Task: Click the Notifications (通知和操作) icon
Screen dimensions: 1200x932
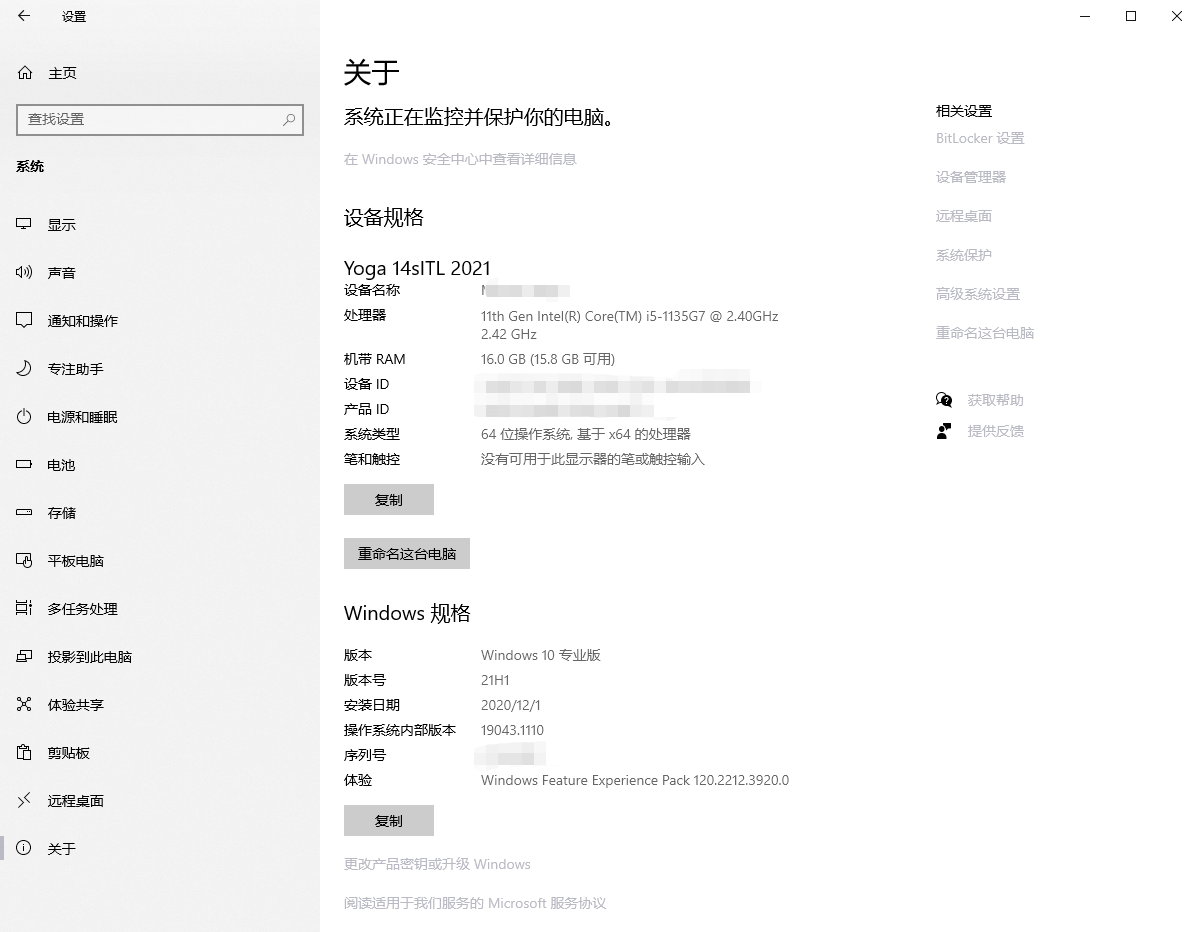Action: [25, 321]
